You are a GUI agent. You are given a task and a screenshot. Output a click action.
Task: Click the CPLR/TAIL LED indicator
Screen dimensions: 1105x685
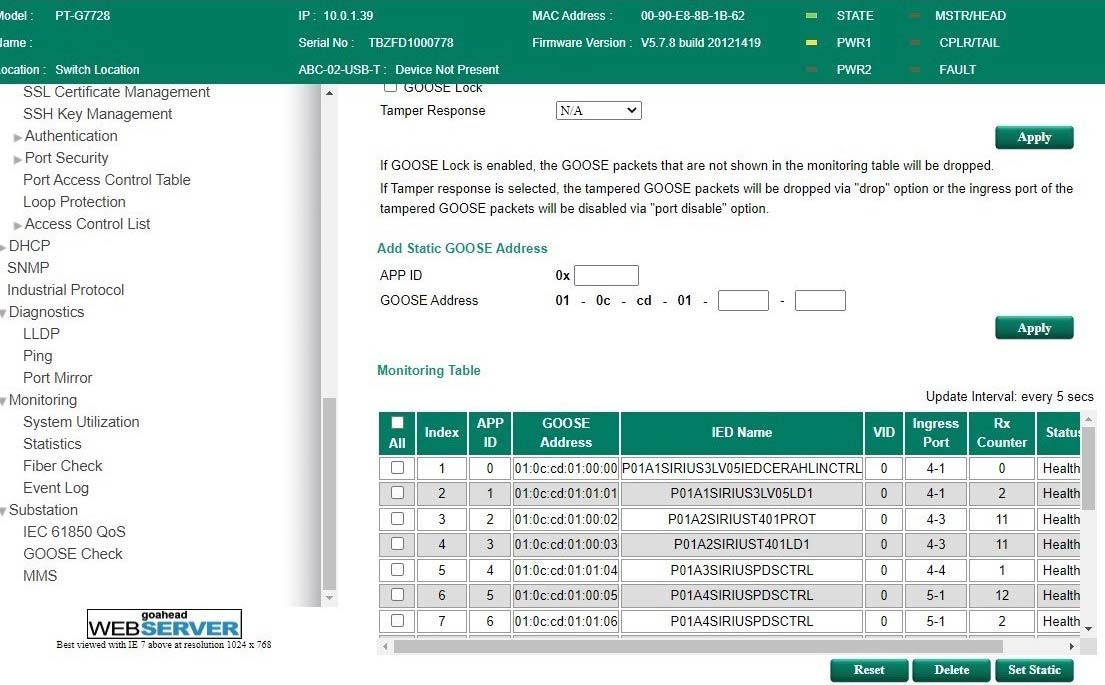[914, 42]
